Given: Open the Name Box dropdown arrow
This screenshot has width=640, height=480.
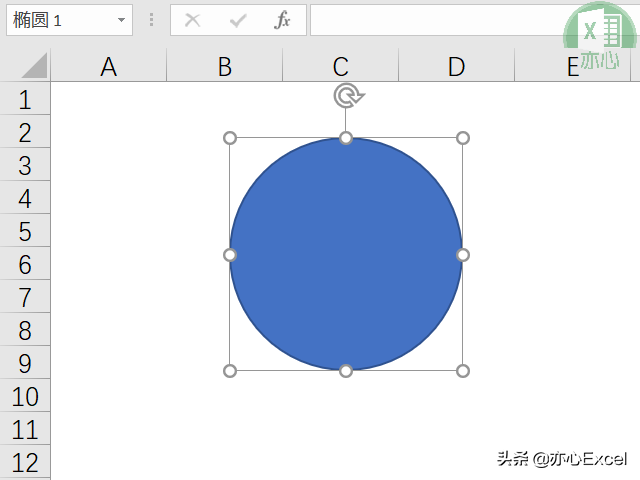Looking at the screenshot, I should coord(121,20).
